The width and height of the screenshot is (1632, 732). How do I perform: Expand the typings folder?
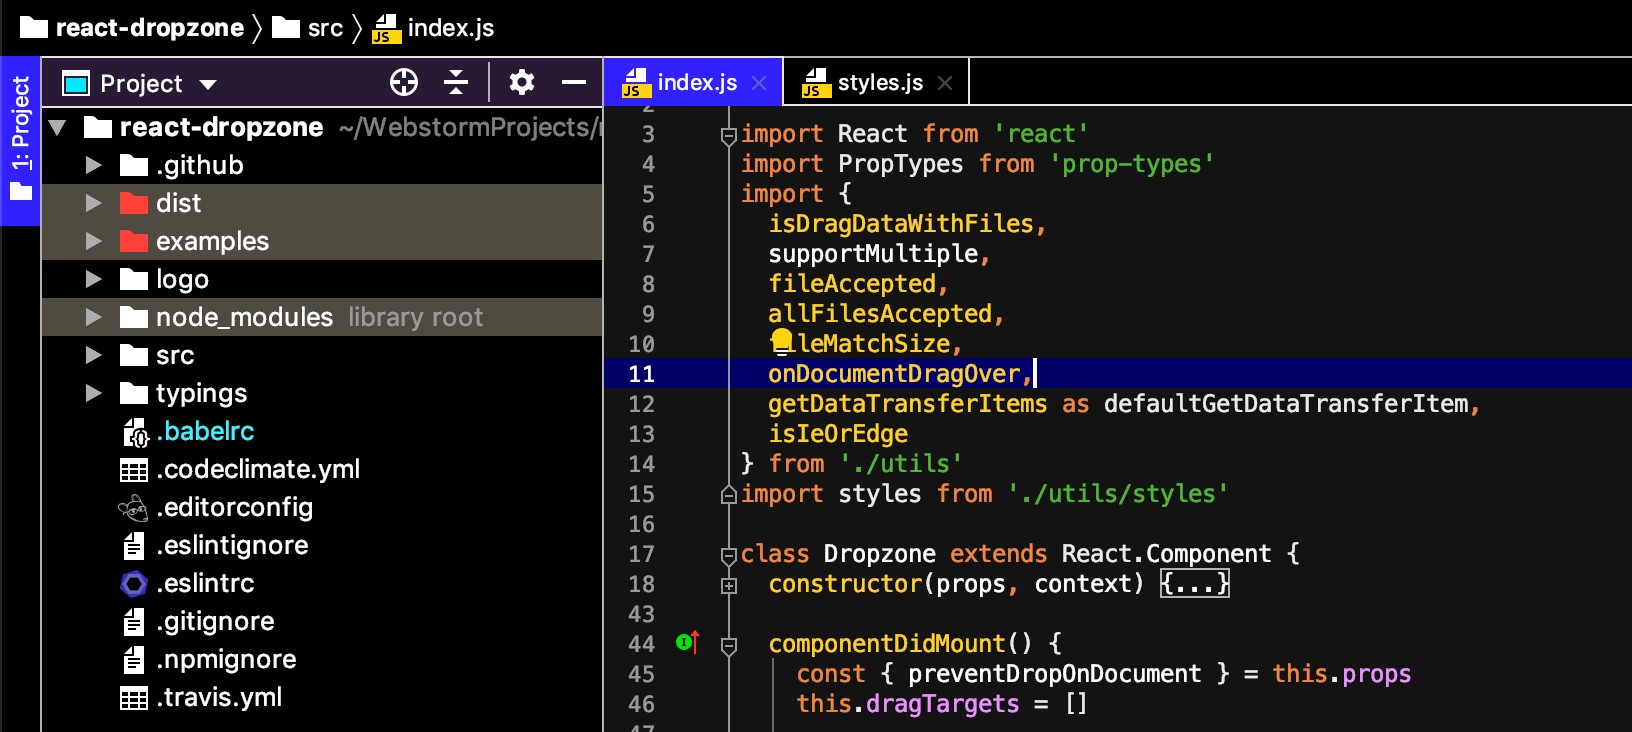[94, 393]
